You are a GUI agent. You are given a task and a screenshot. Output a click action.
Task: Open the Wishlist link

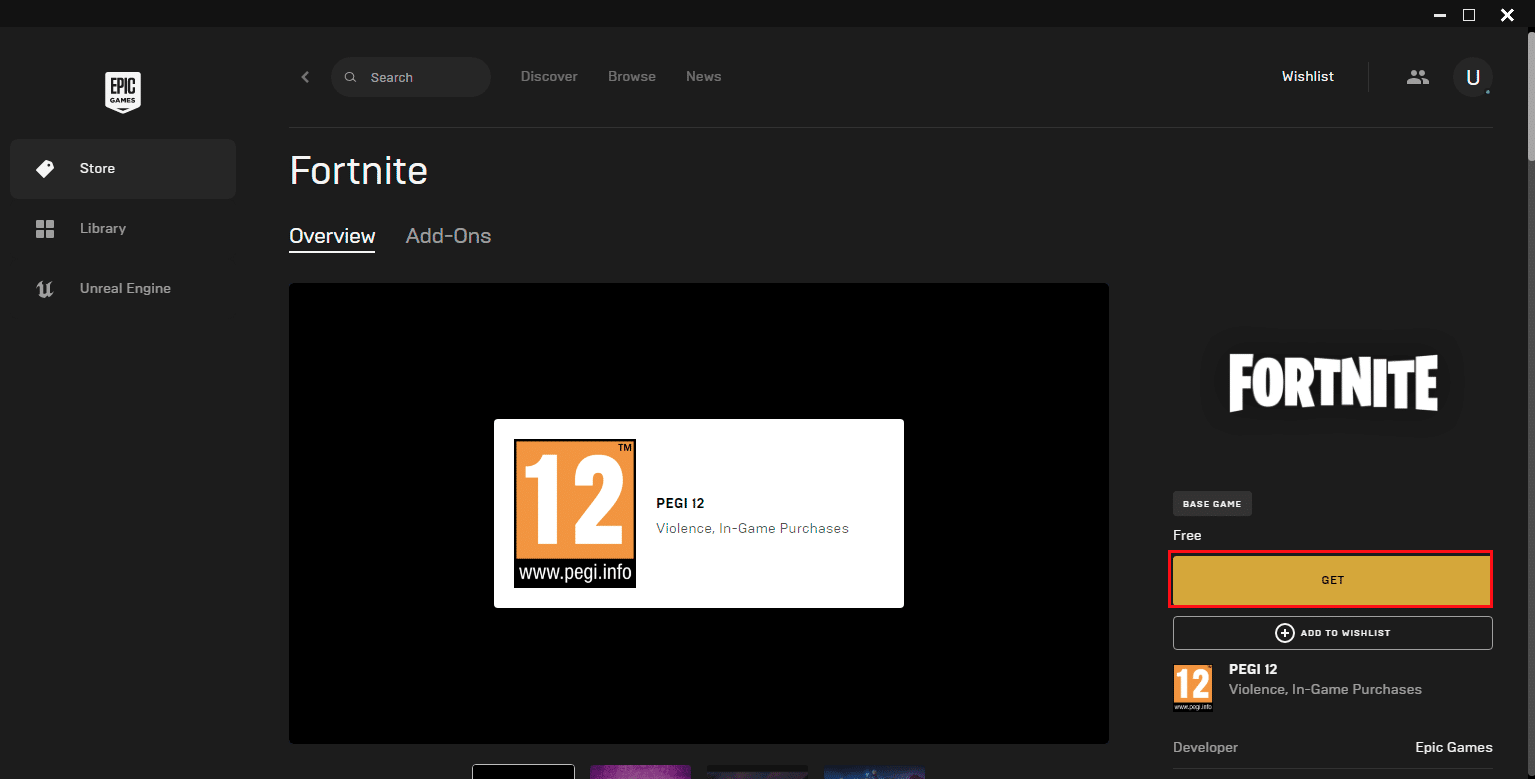[1308, 76]
